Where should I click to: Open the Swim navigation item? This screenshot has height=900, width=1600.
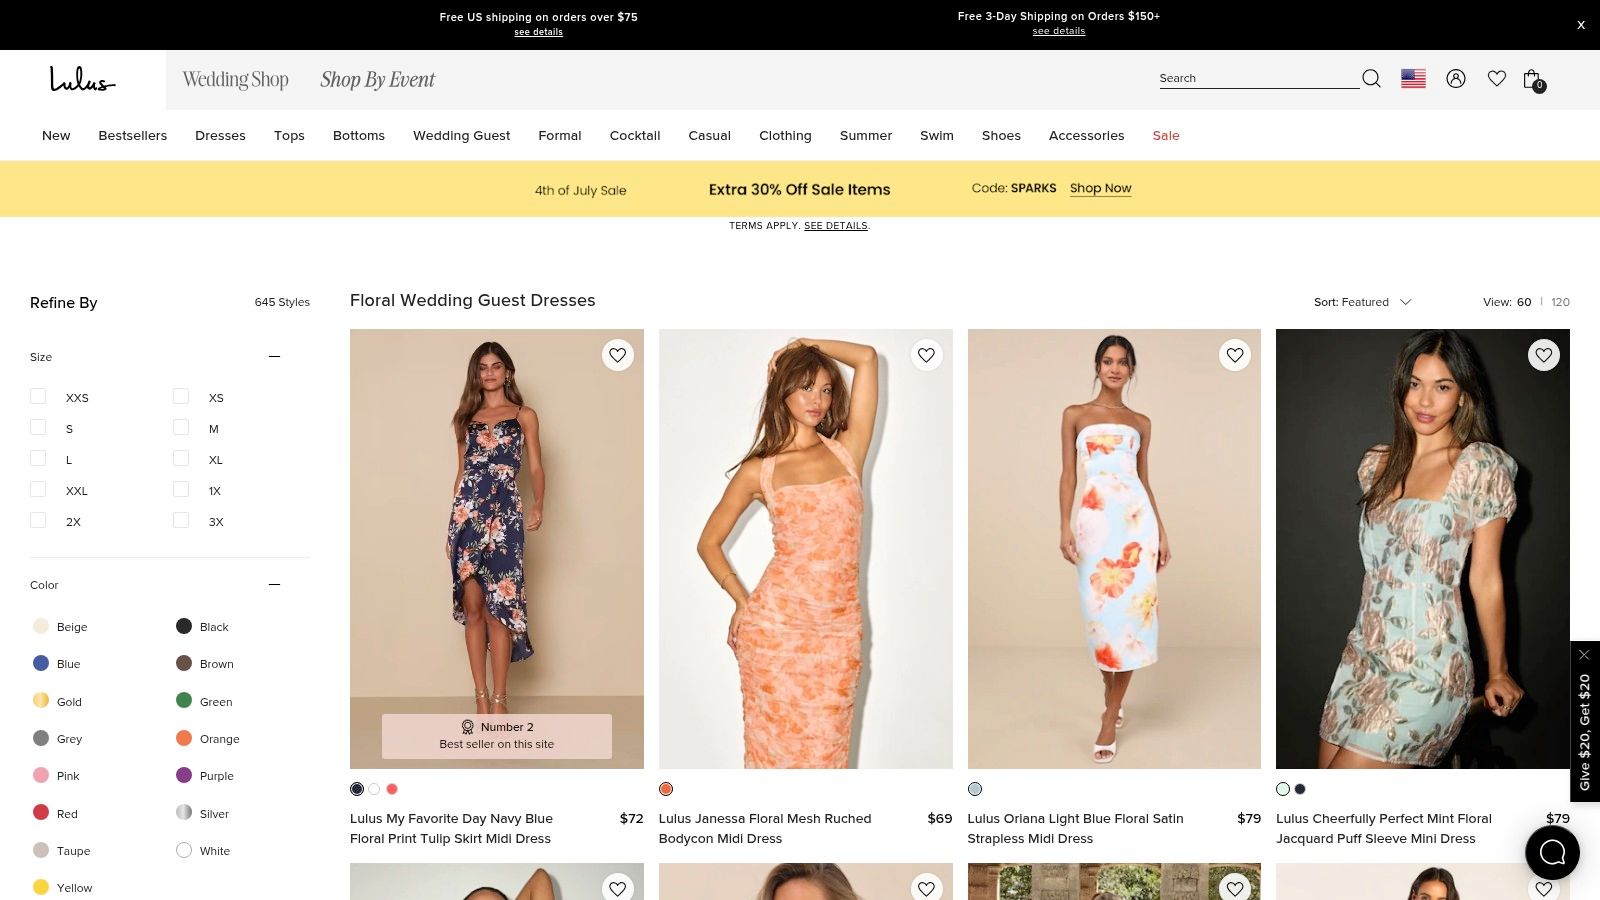(937, 135)
